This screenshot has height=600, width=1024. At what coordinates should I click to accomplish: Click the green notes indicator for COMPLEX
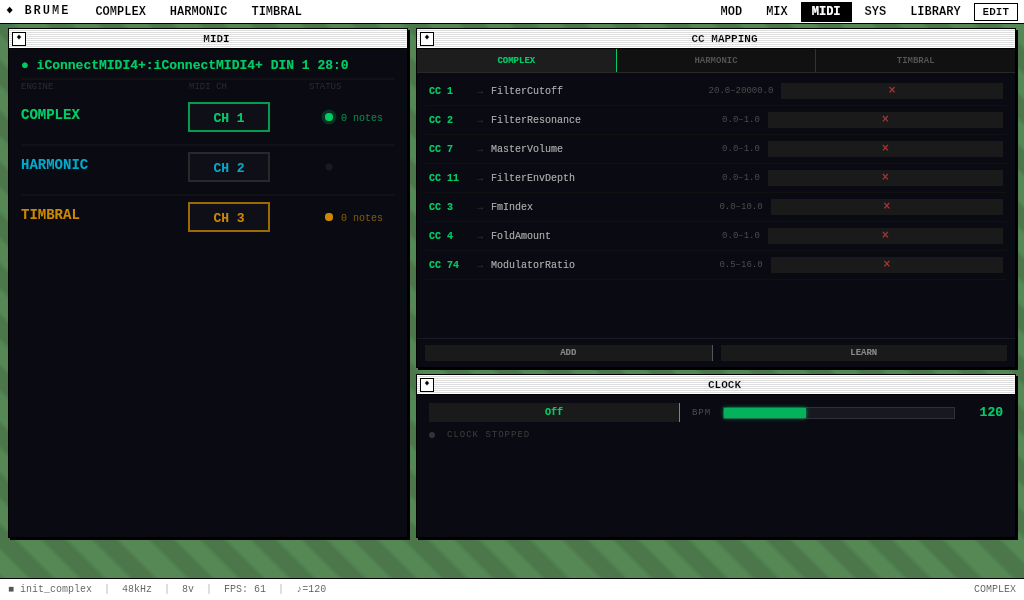click(330, 117)
